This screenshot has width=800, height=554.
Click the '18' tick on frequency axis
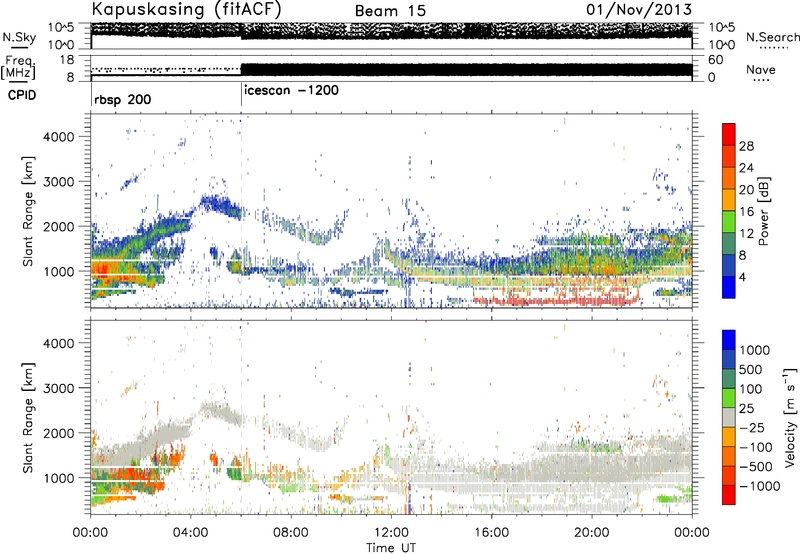[x=67, y=60]
